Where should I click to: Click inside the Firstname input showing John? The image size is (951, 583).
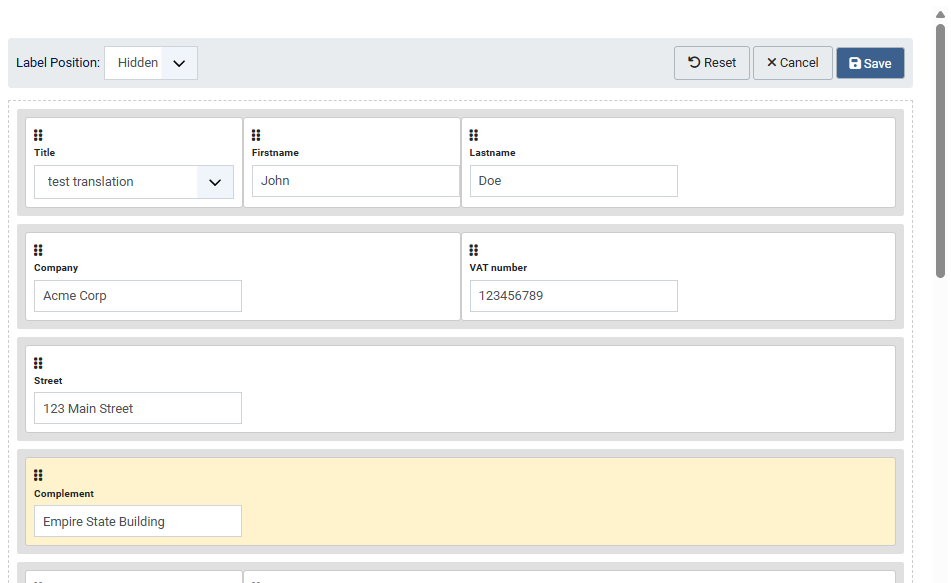click(x=355, y=181)
